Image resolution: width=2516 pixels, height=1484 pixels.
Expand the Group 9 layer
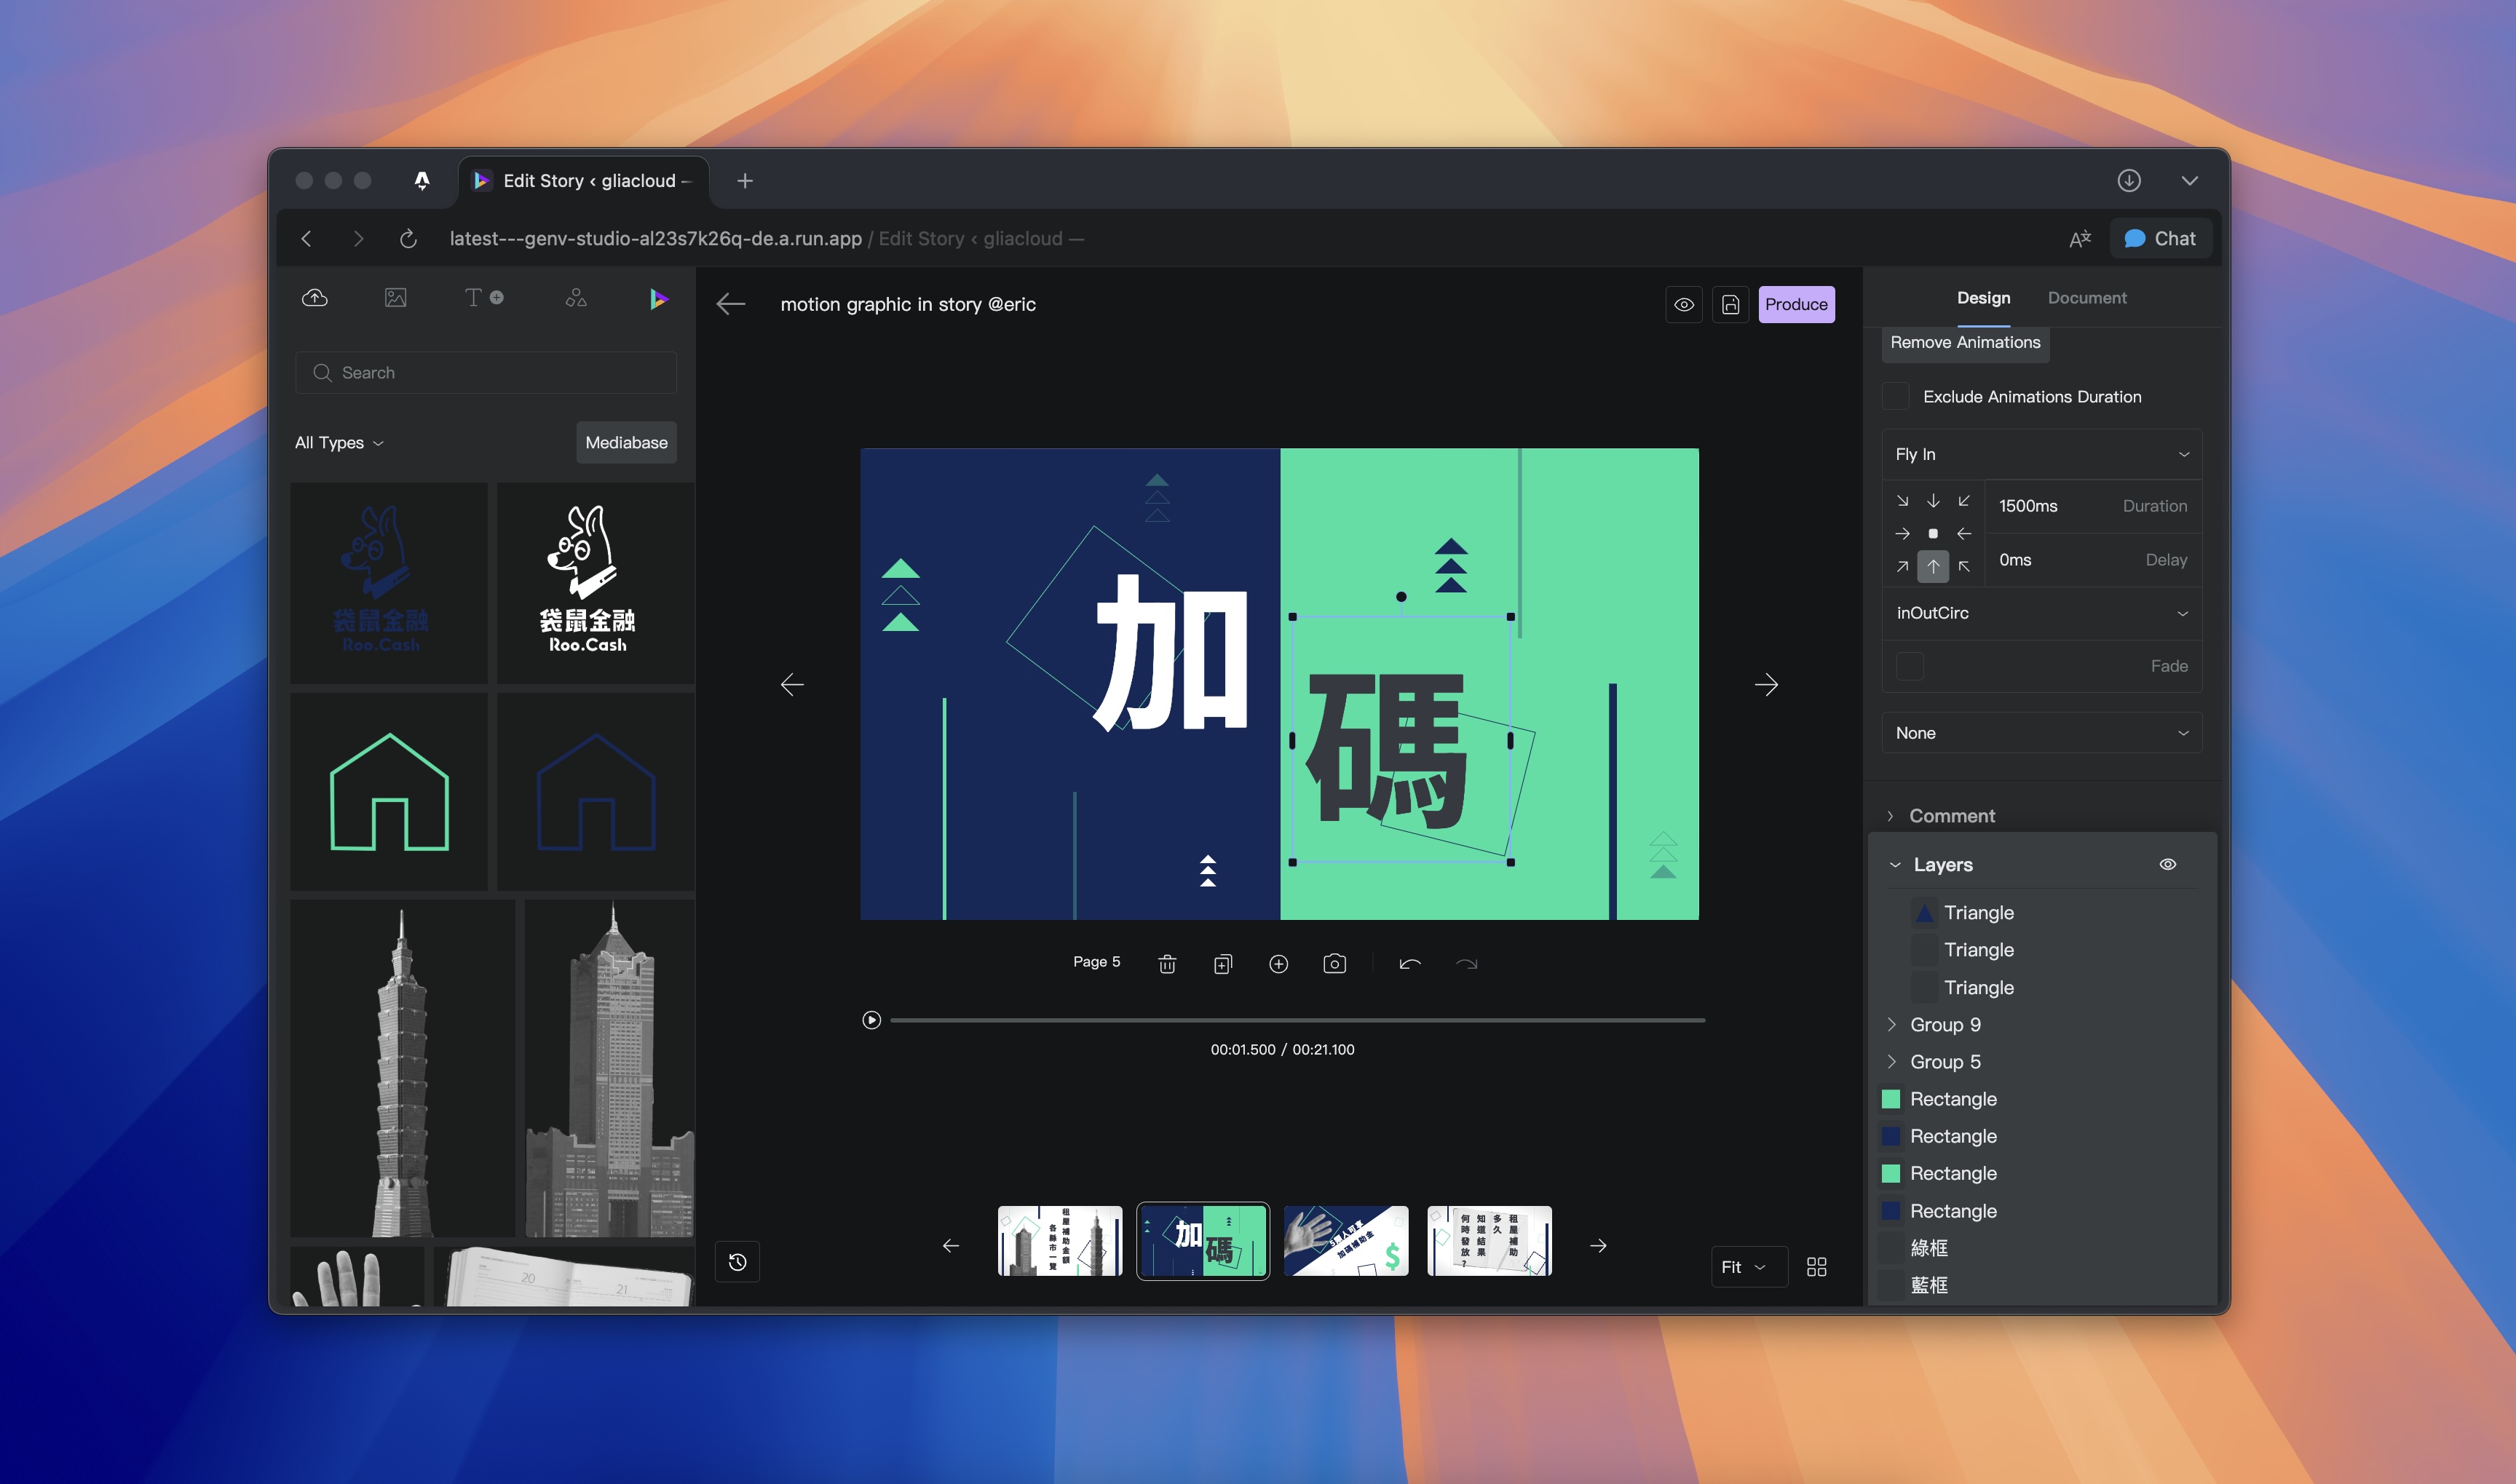(x=1892, y=1024)
